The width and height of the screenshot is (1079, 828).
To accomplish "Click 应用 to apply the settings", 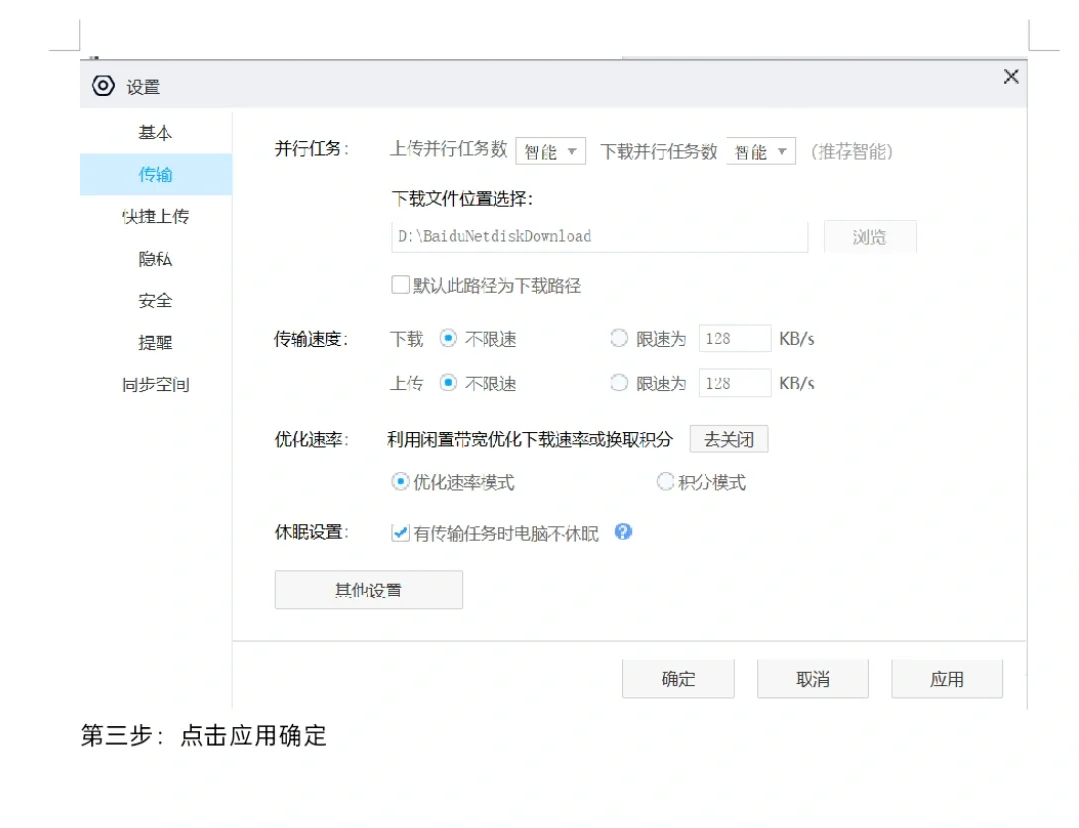I will point(946,678).
